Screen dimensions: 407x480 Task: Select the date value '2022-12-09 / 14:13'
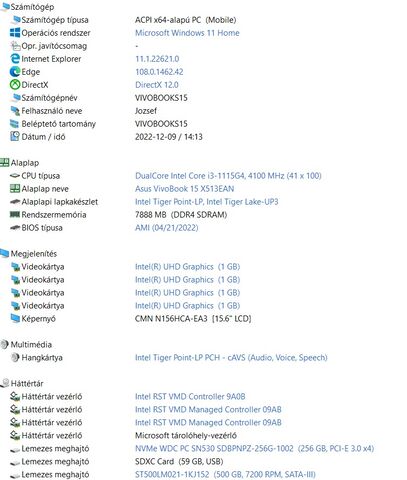coord(169,137)
